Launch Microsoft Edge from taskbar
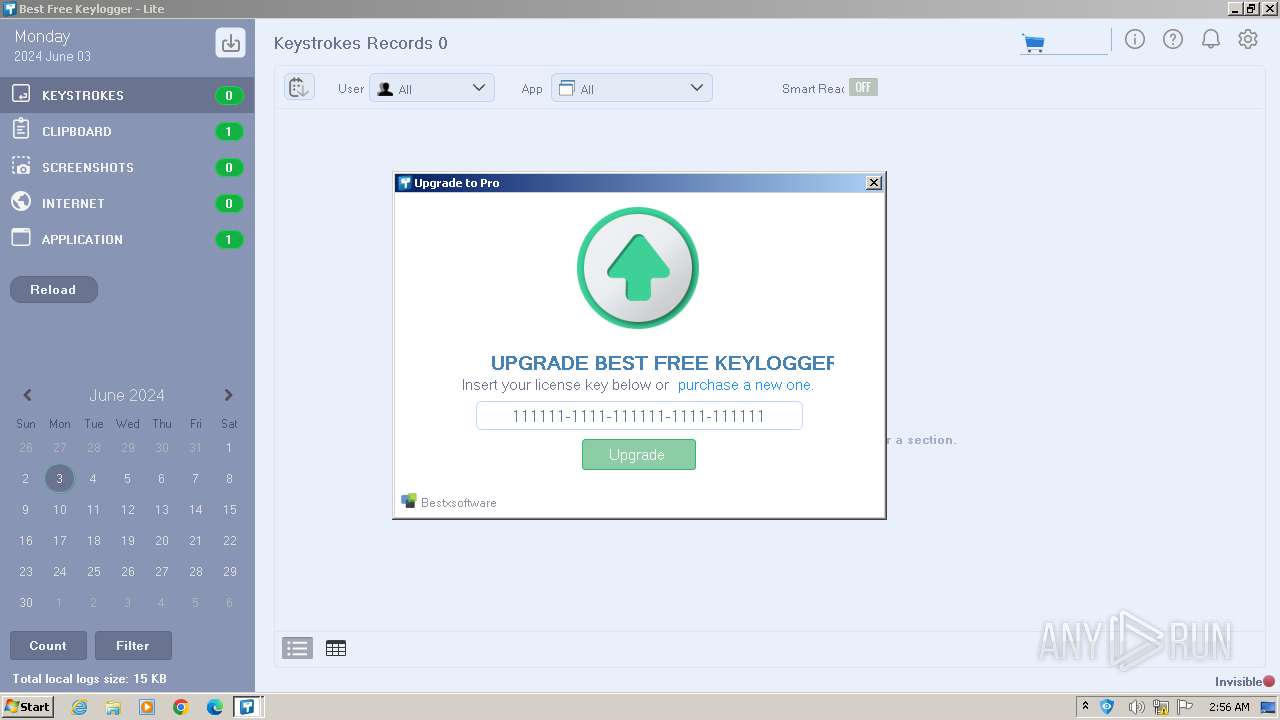 (x=215, y=707)
